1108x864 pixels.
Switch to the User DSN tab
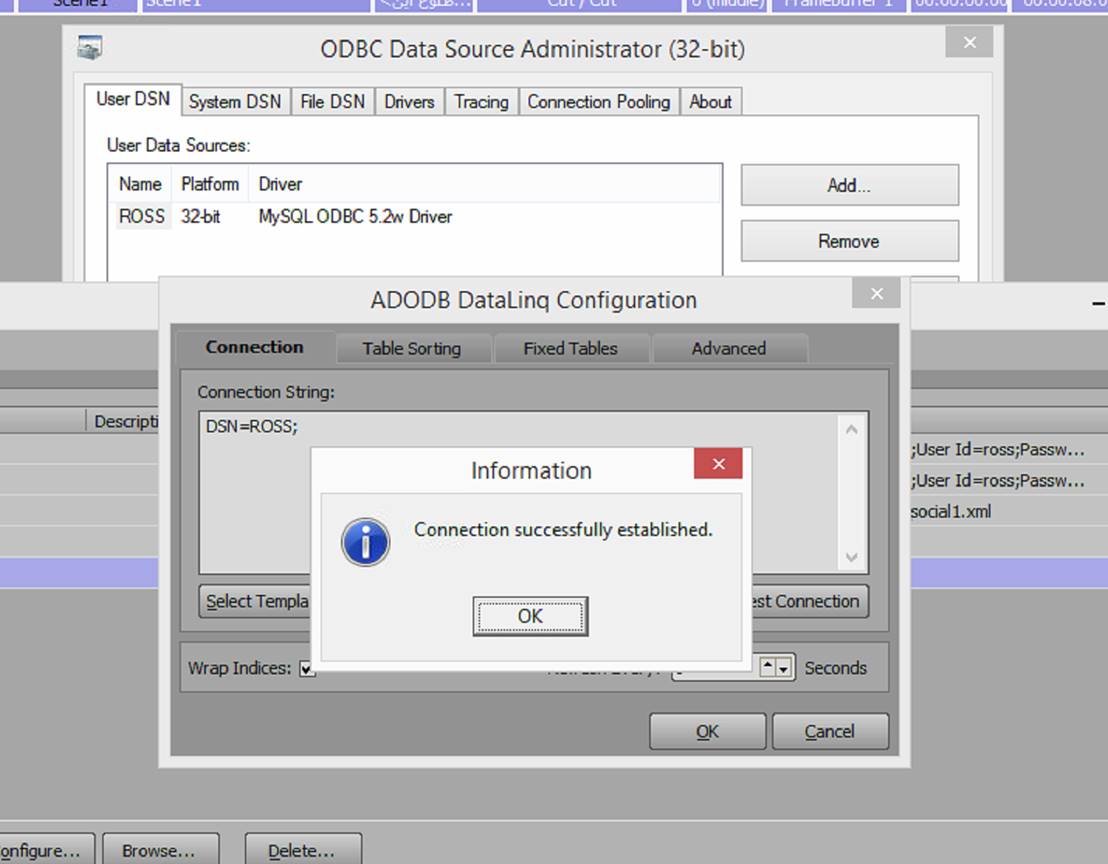click(x=133, y=99)
